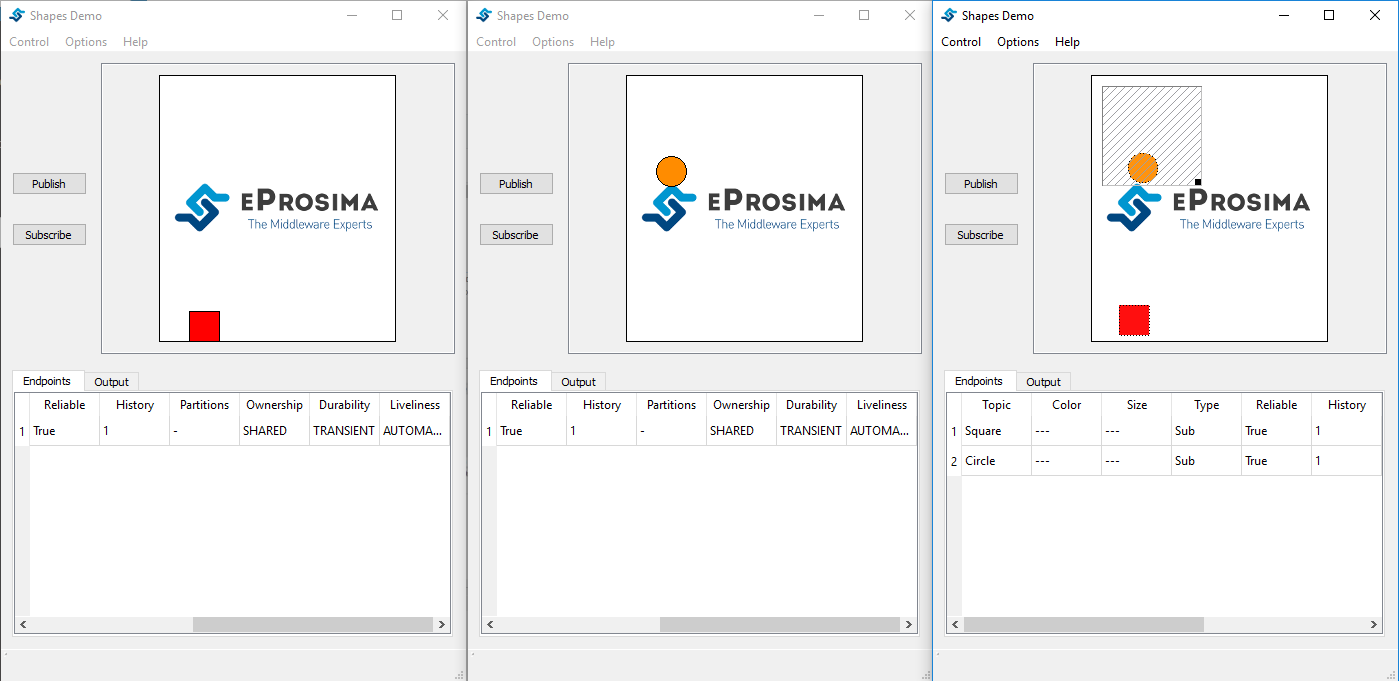Click Size column header in right window
The image size is (1399, 681).
[1136, 405]
